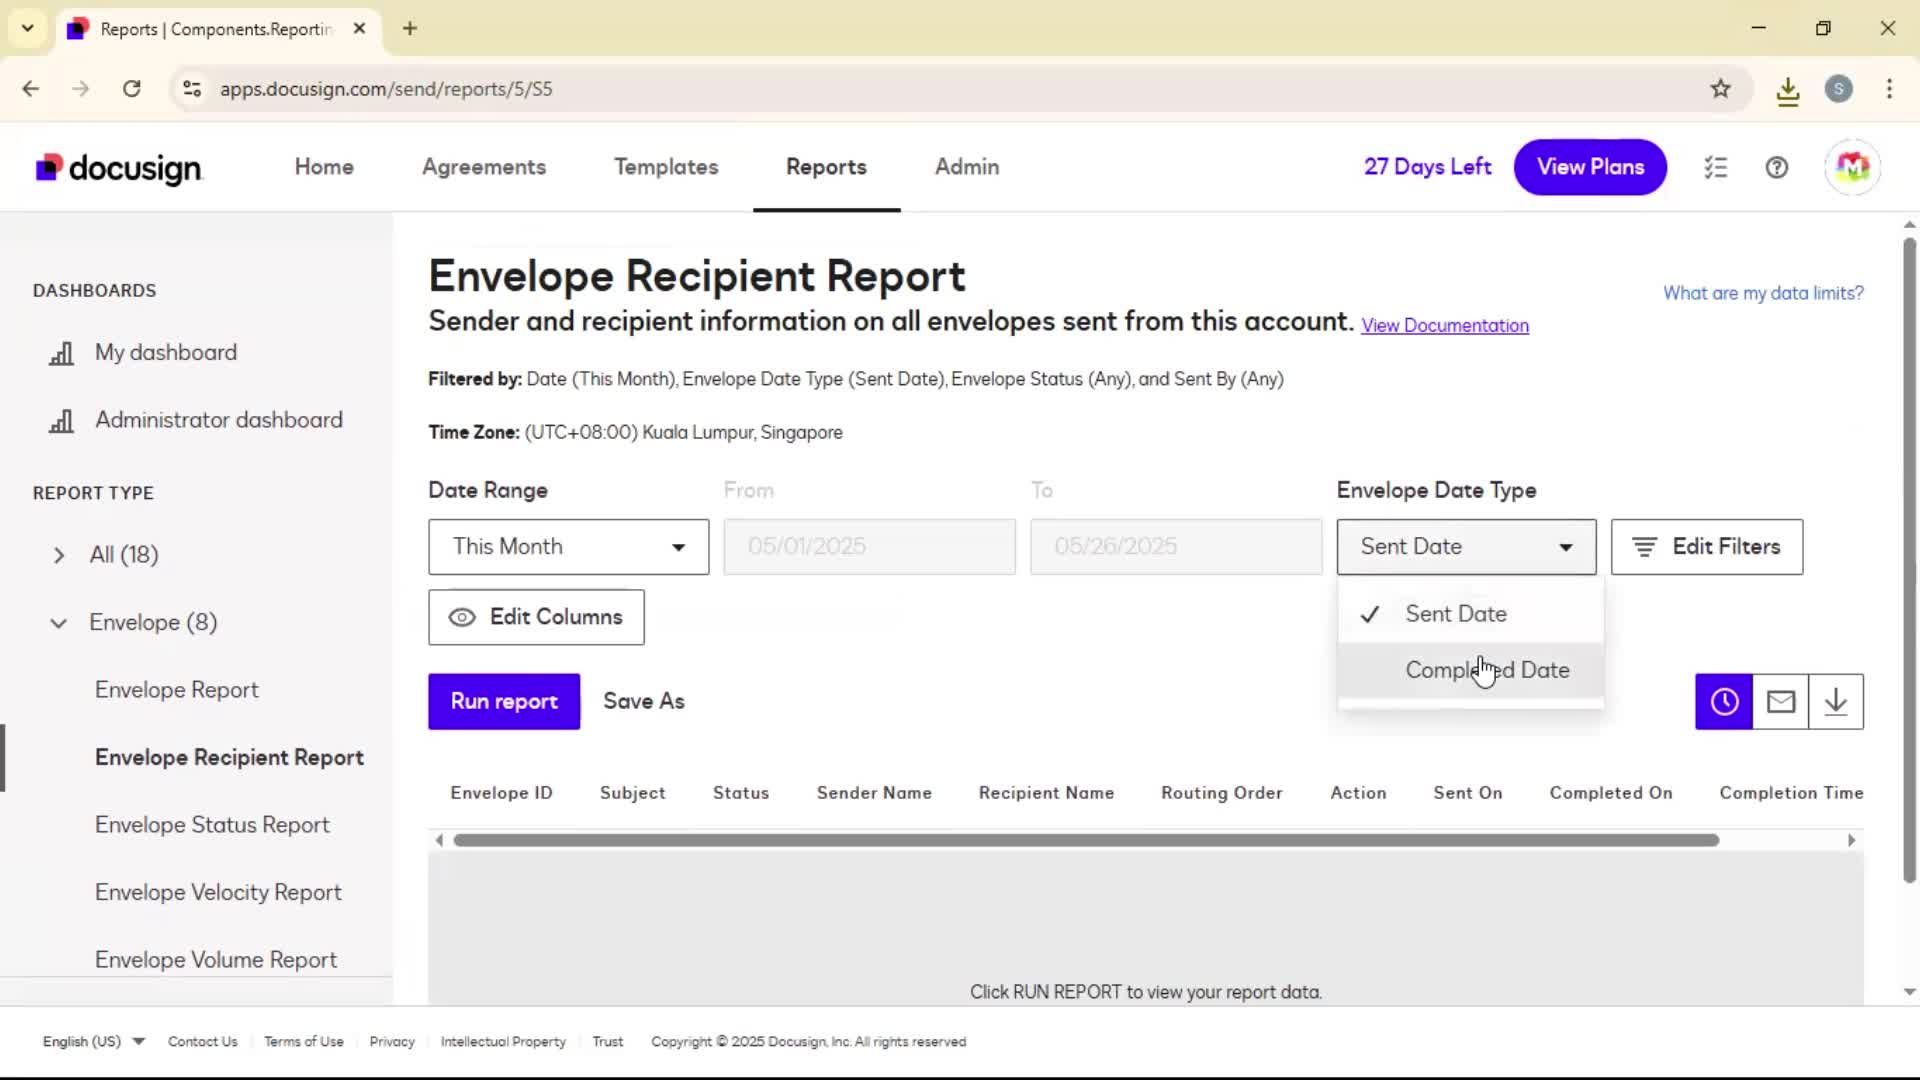Image resolution: width=1920 pixels, height=1080 pixels.
Task: Open My dashboard
Action: tap(166, 353)
